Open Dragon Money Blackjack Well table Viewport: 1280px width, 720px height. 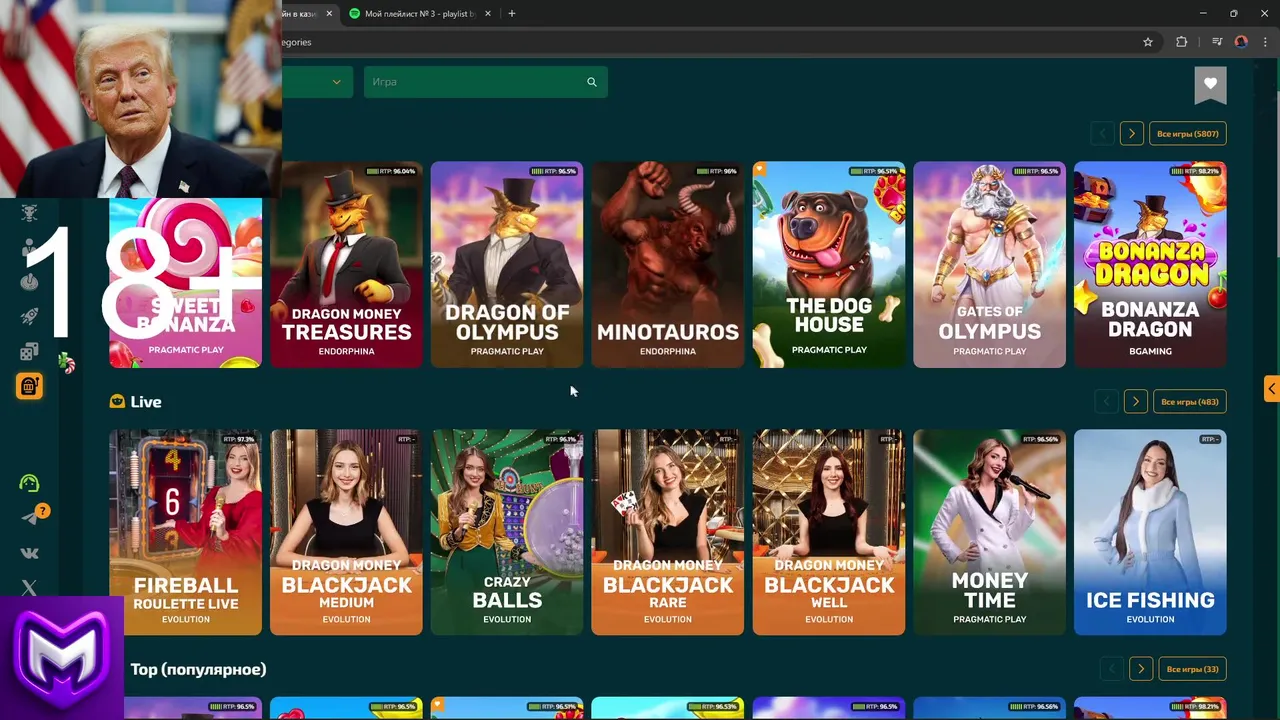coord(829,533)
